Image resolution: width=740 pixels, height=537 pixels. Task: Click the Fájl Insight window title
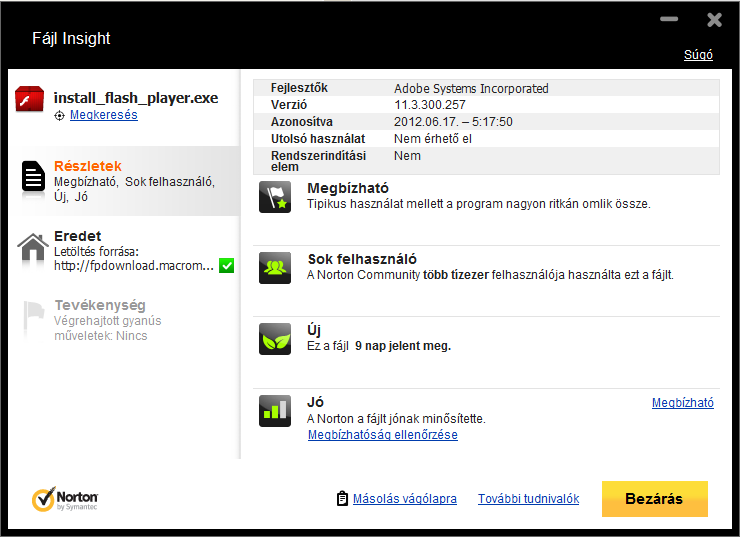(x=71, y=38)
